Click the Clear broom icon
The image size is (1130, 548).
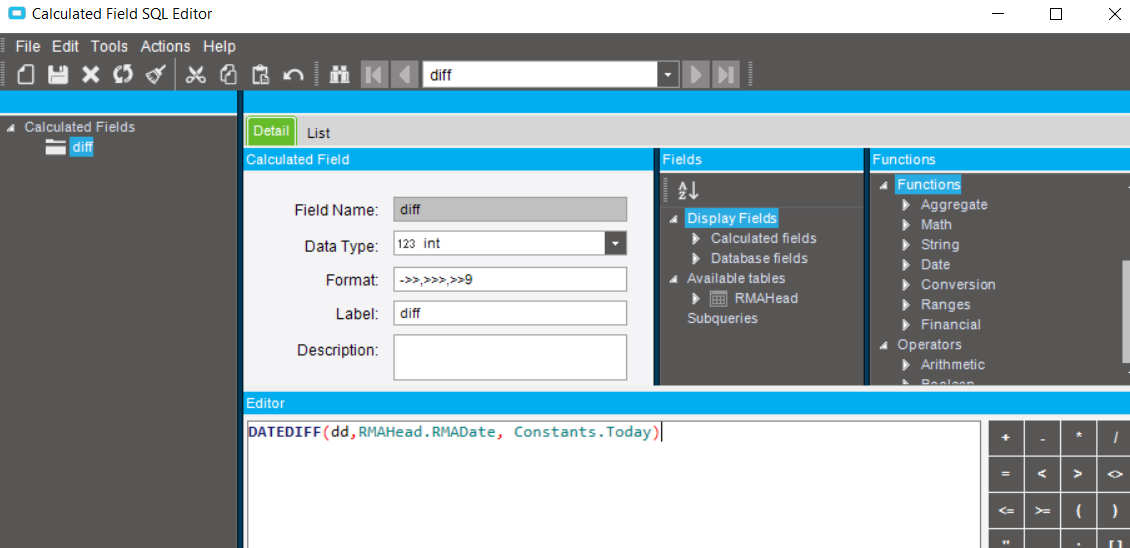[x=156, y=74]
